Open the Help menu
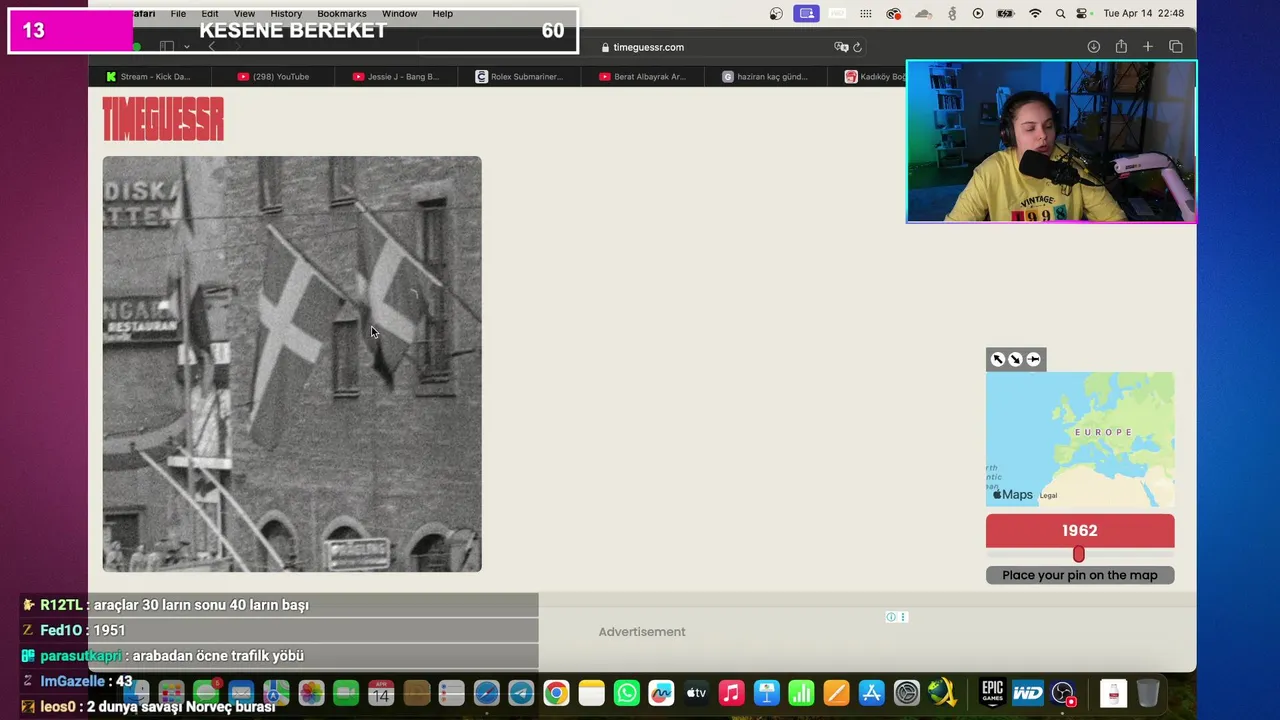The image size is (1280, 720). point(442,14)
